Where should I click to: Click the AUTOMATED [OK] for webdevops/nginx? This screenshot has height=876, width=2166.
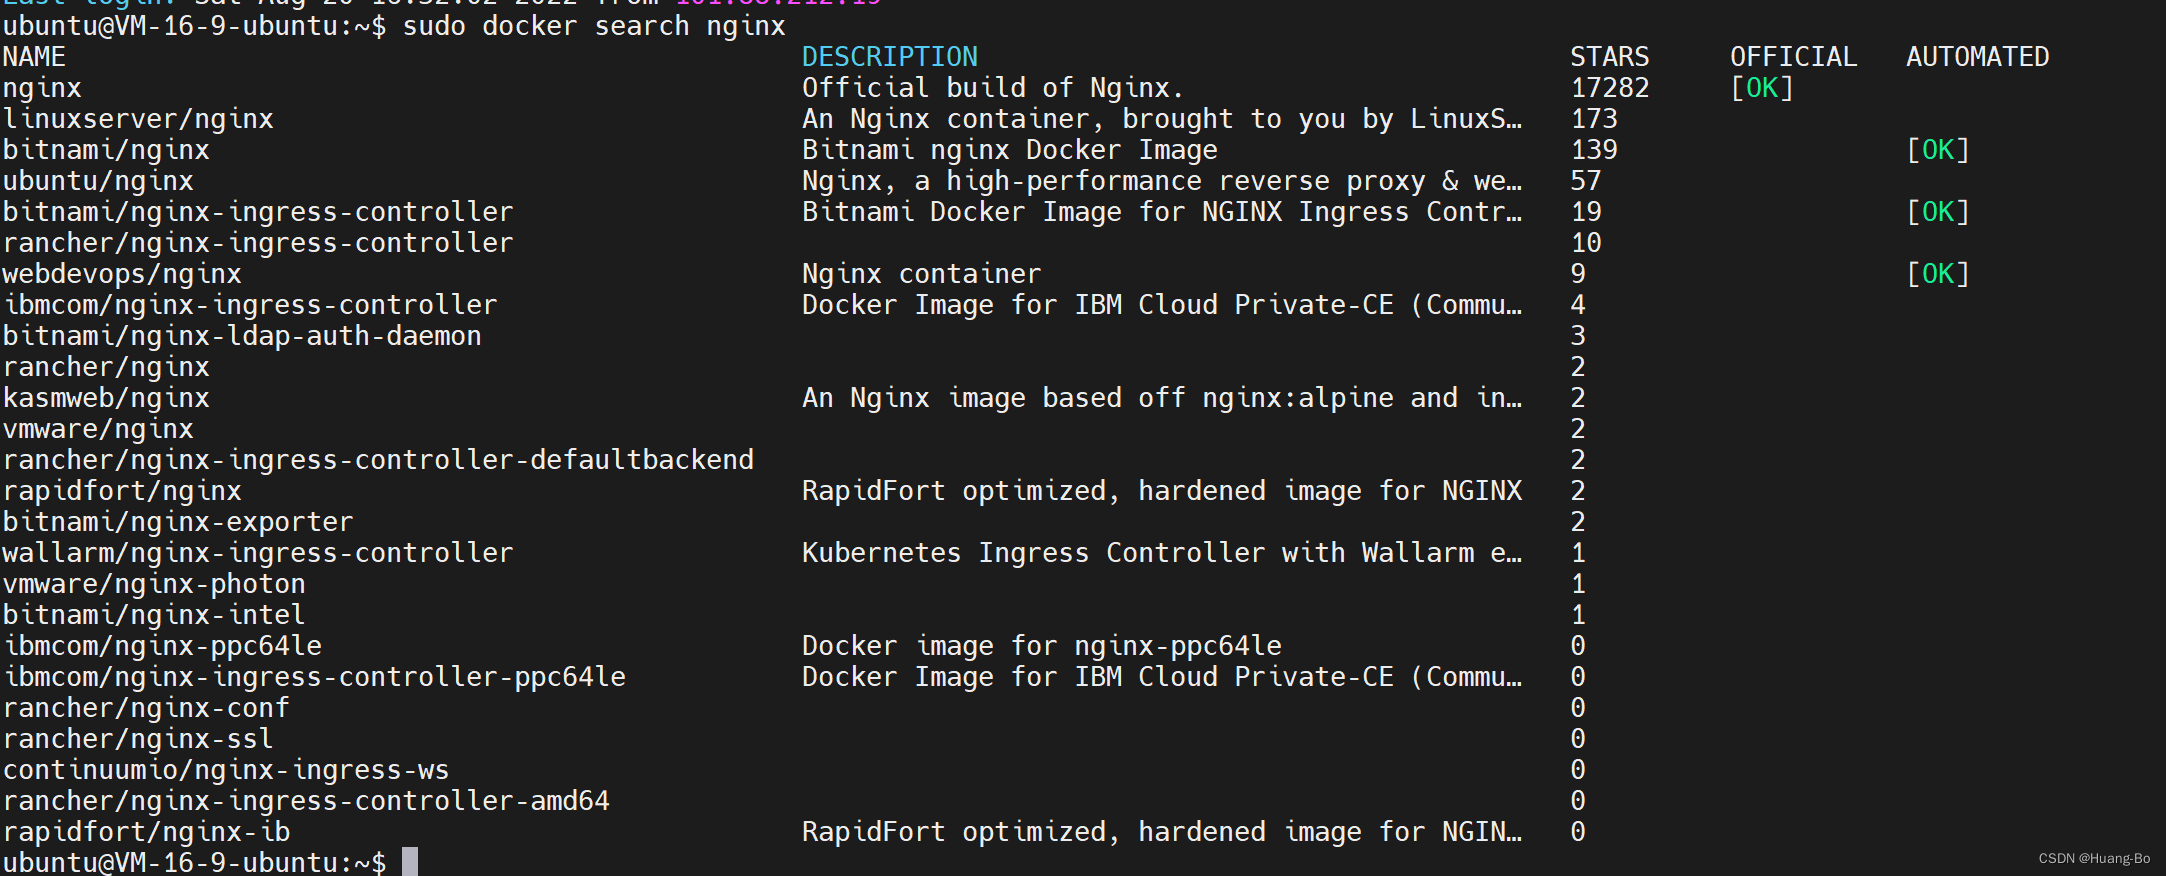[1938, 274]
